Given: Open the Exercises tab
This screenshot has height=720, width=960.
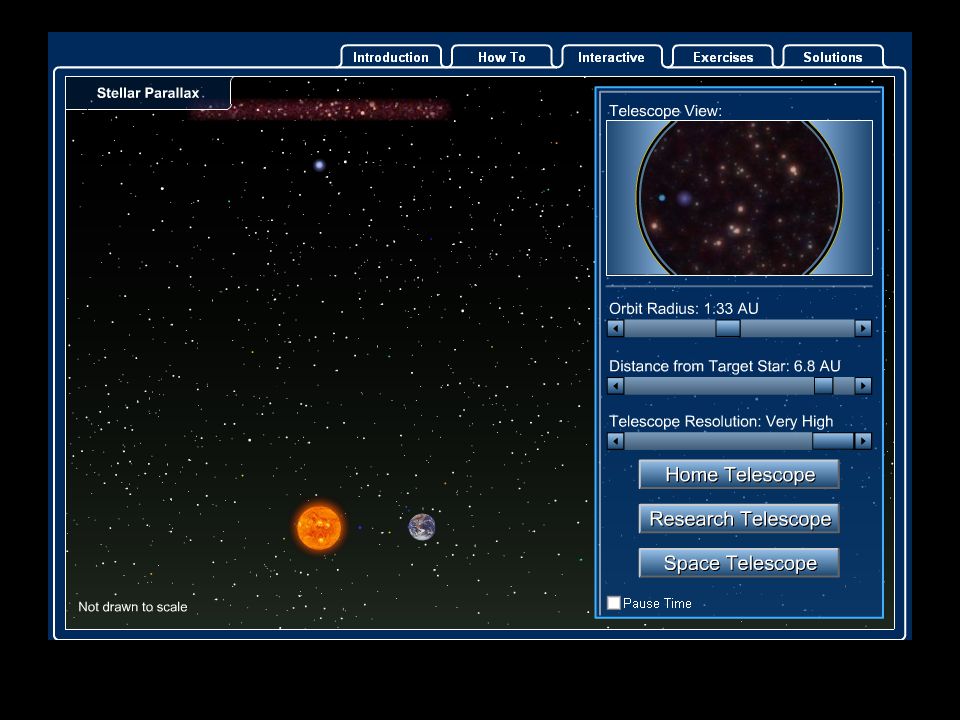Looking at the screenshot, I should 723,57.
